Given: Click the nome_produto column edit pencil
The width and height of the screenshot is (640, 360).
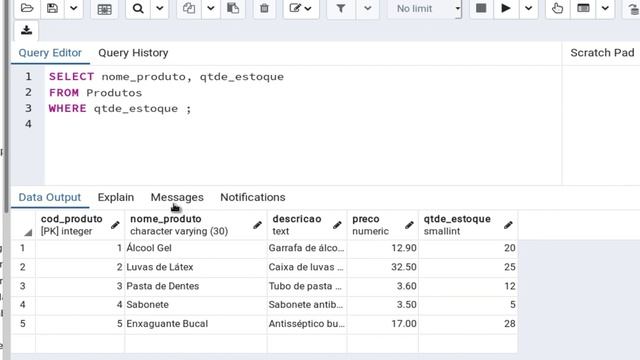Looking at the screenshot, I should click(x=257, y=225).
